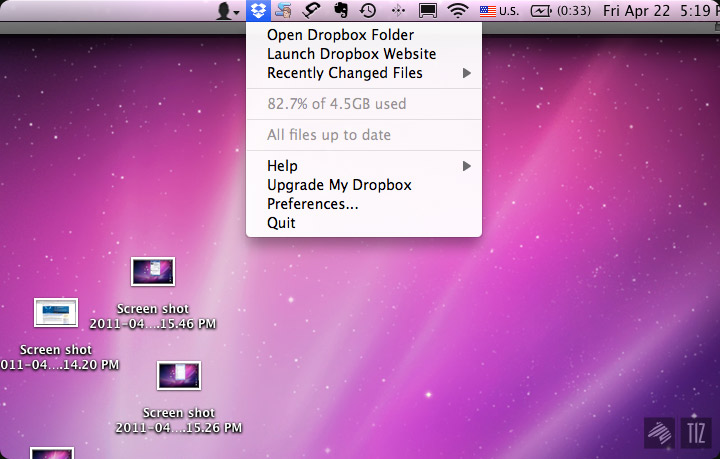Click the TIZ watermark logo
Viewport: 720px width, 459px height.
coord(696,432)
